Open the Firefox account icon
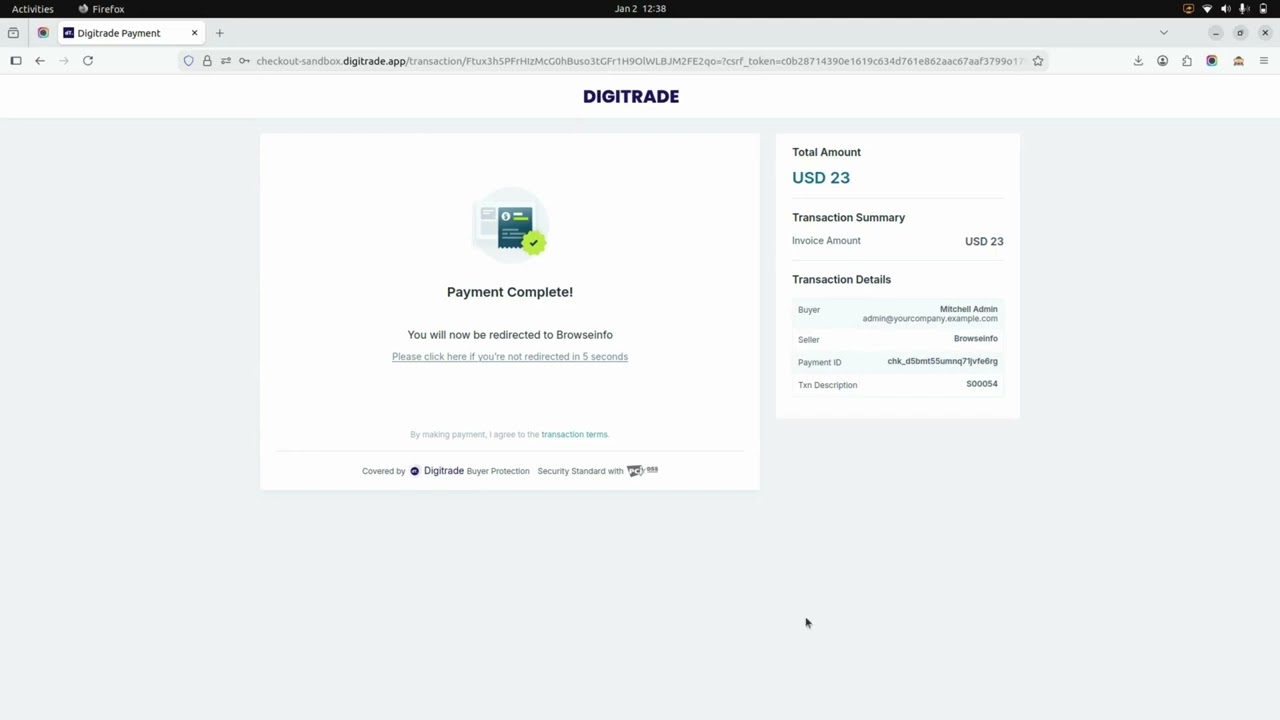The height and width of the screenshot is (720, 1280). 1162,61
